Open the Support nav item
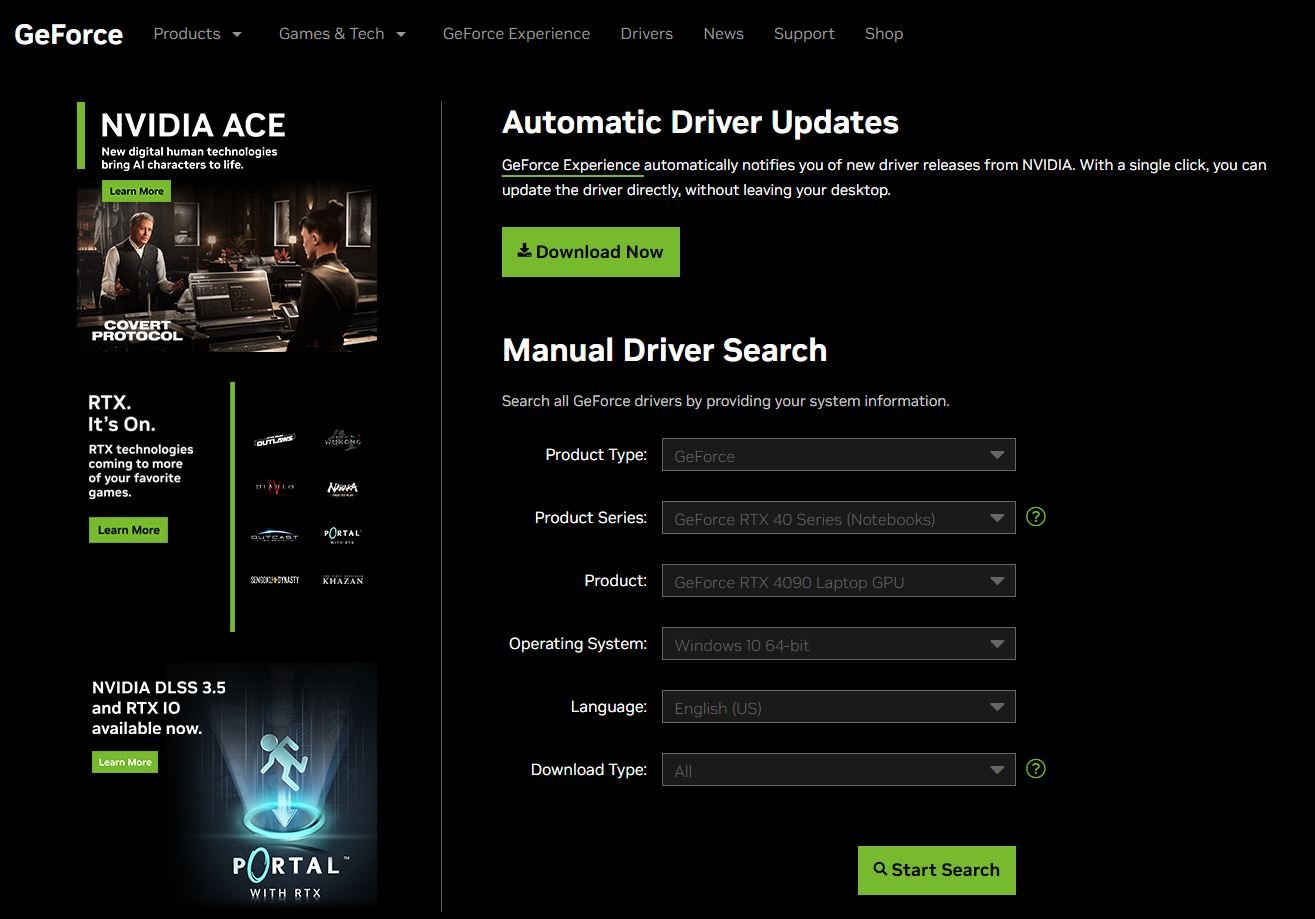Screen dimensions: 1315x919 coord(804,34)
